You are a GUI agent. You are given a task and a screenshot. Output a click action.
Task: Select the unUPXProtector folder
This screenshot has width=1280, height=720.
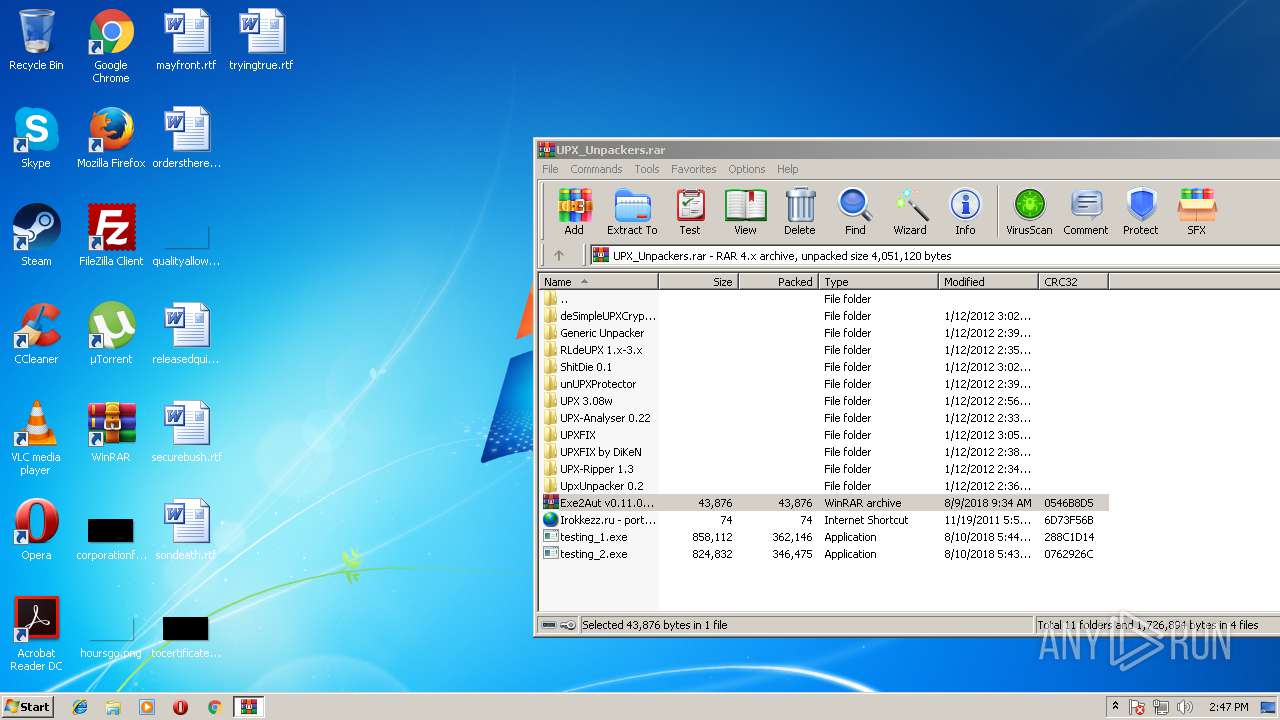(x=823, y=384)
